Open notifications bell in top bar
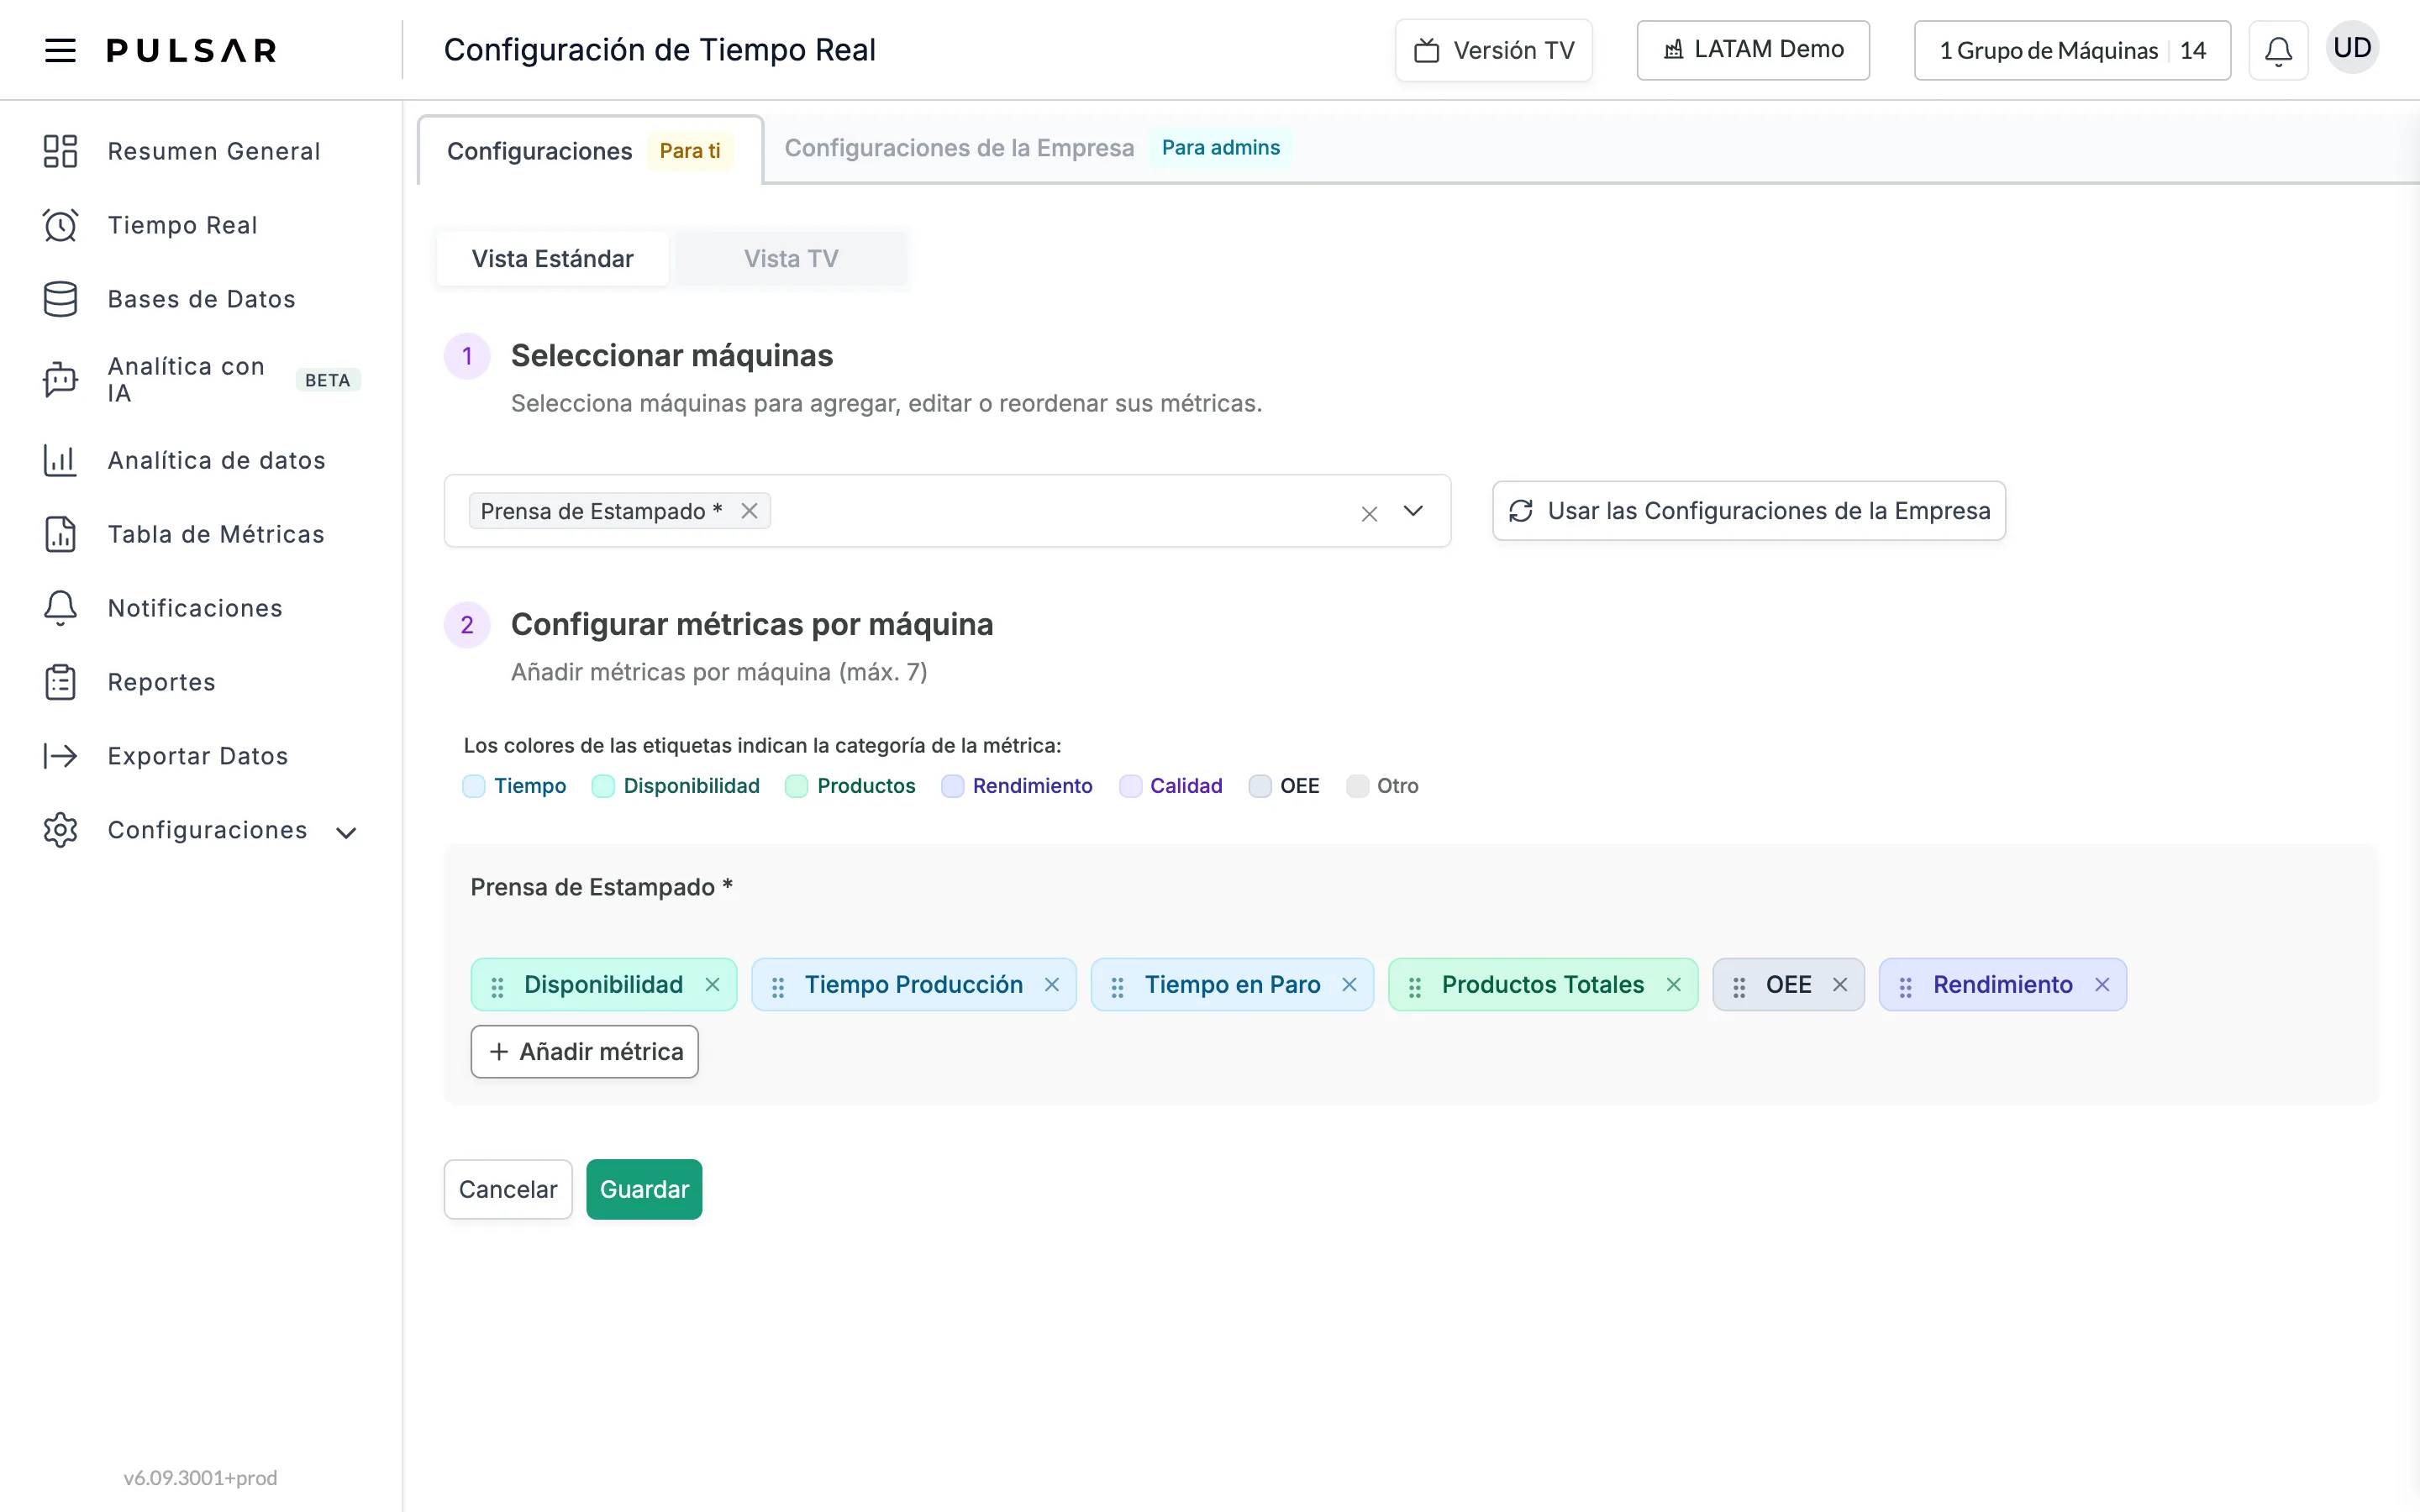2420x1512 pixels. coord(2278,50)
